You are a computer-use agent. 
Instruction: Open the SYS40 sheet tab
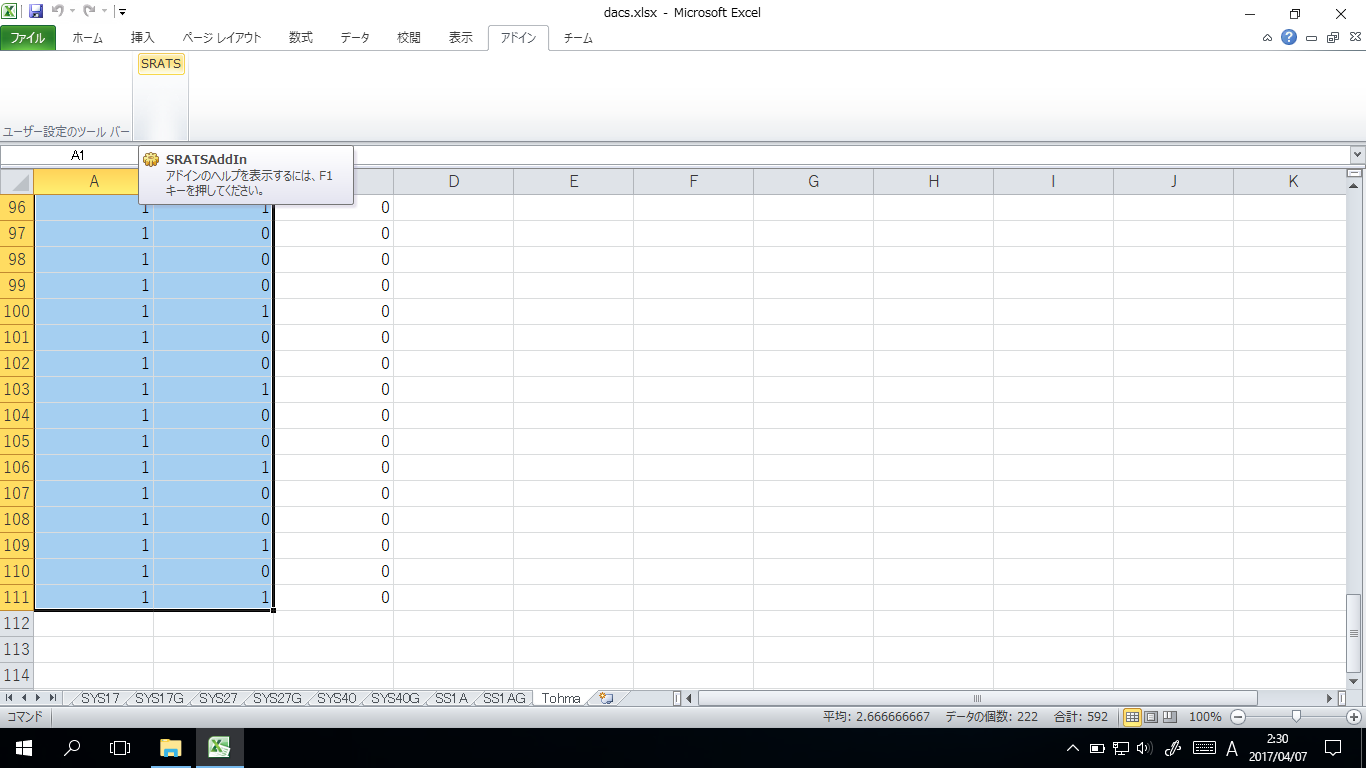click(x=336, y=698)
